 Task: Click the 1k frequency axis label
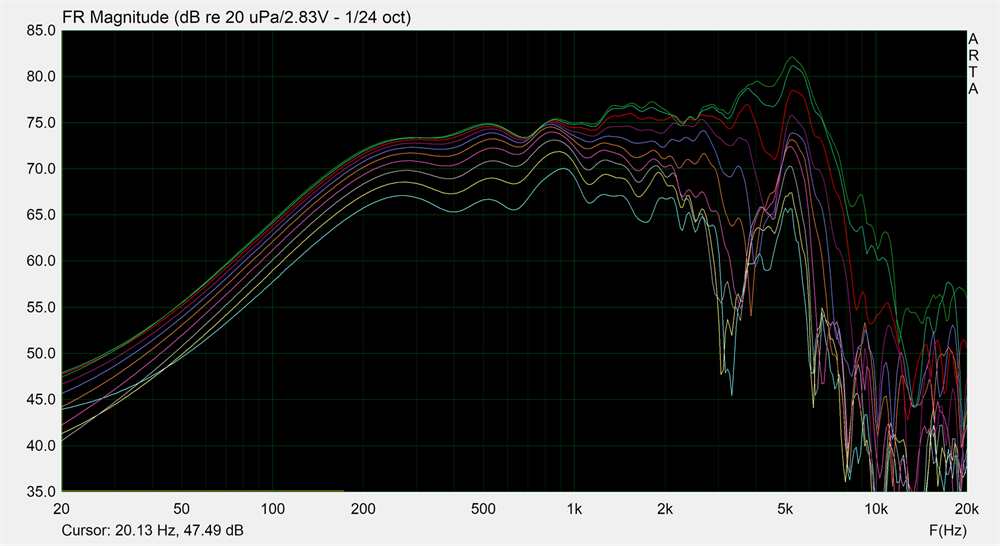pyautogui.click(x=574, y=509)
